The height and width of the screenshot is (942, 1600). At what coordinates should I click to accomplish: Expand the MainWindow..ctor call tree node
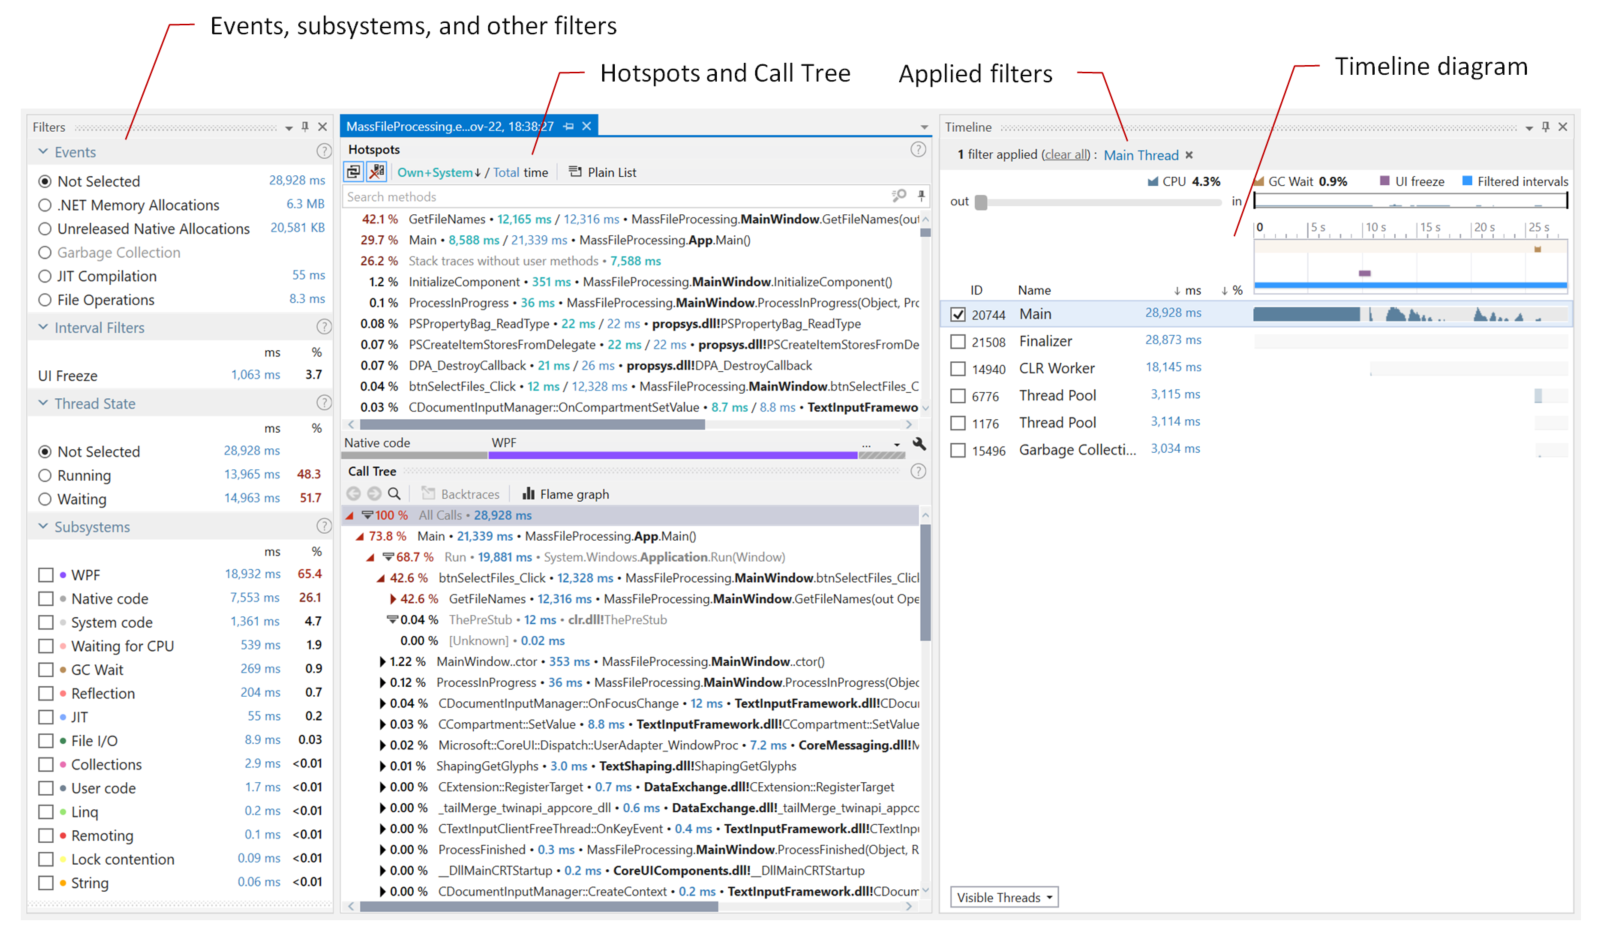pyautogui.click(x=381, y=661)
